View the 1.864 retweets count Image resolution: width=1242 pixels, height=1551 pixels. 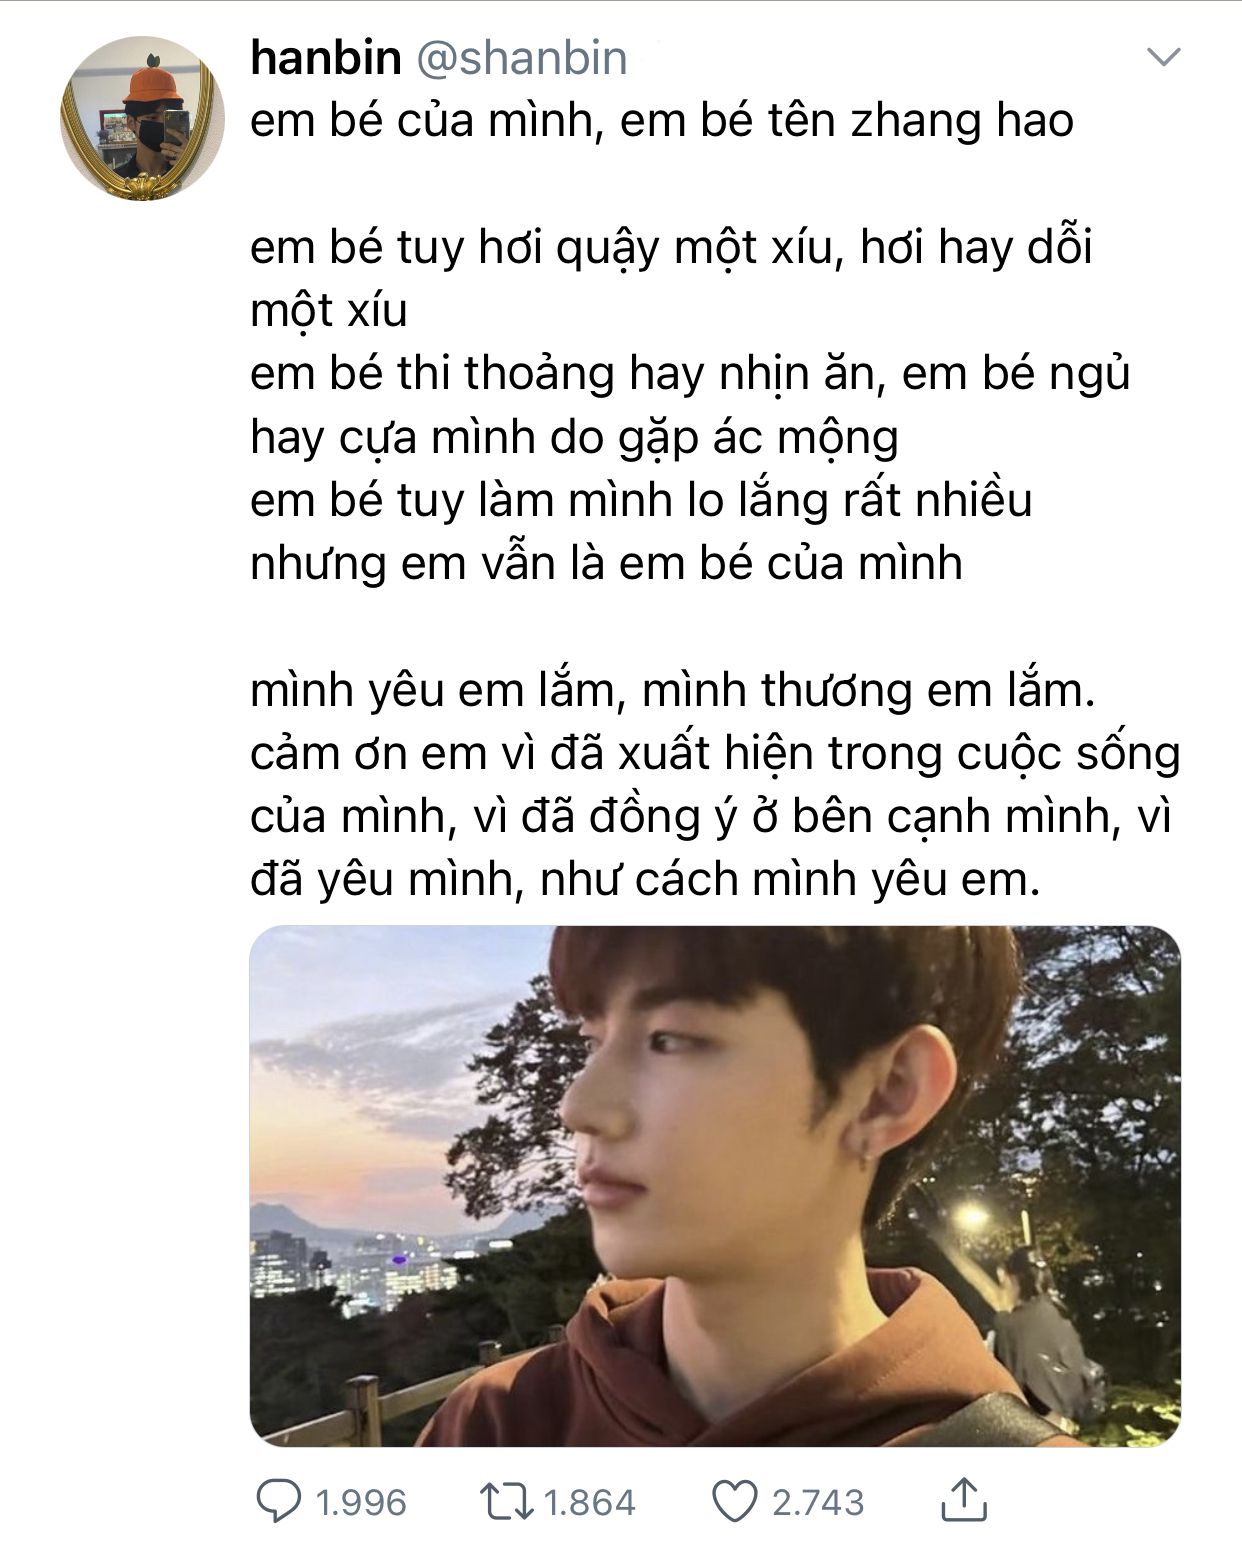590,1502
